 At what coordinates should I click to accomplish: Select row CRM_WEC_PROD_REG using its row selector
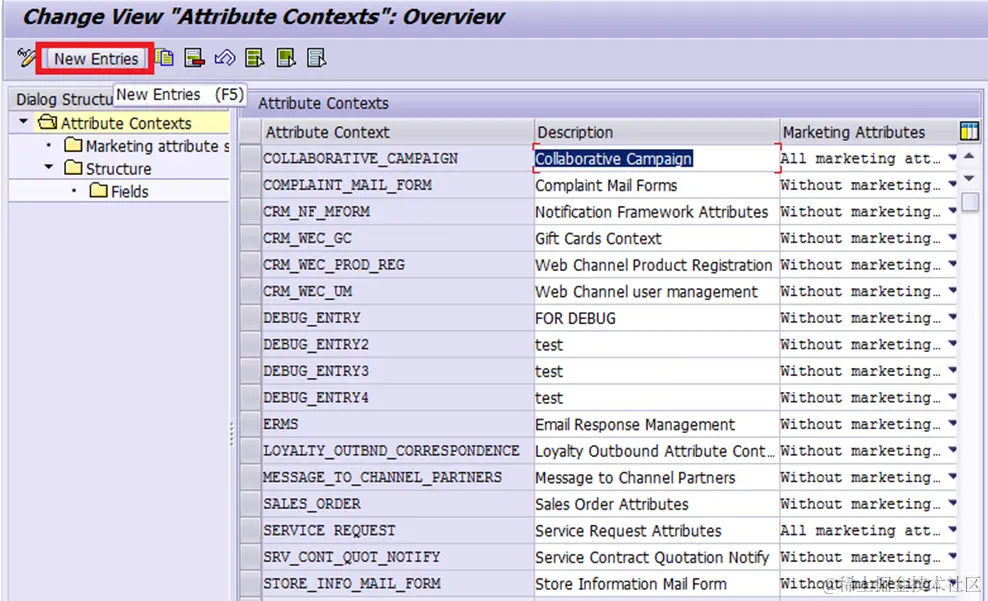[x=251, y=265]
